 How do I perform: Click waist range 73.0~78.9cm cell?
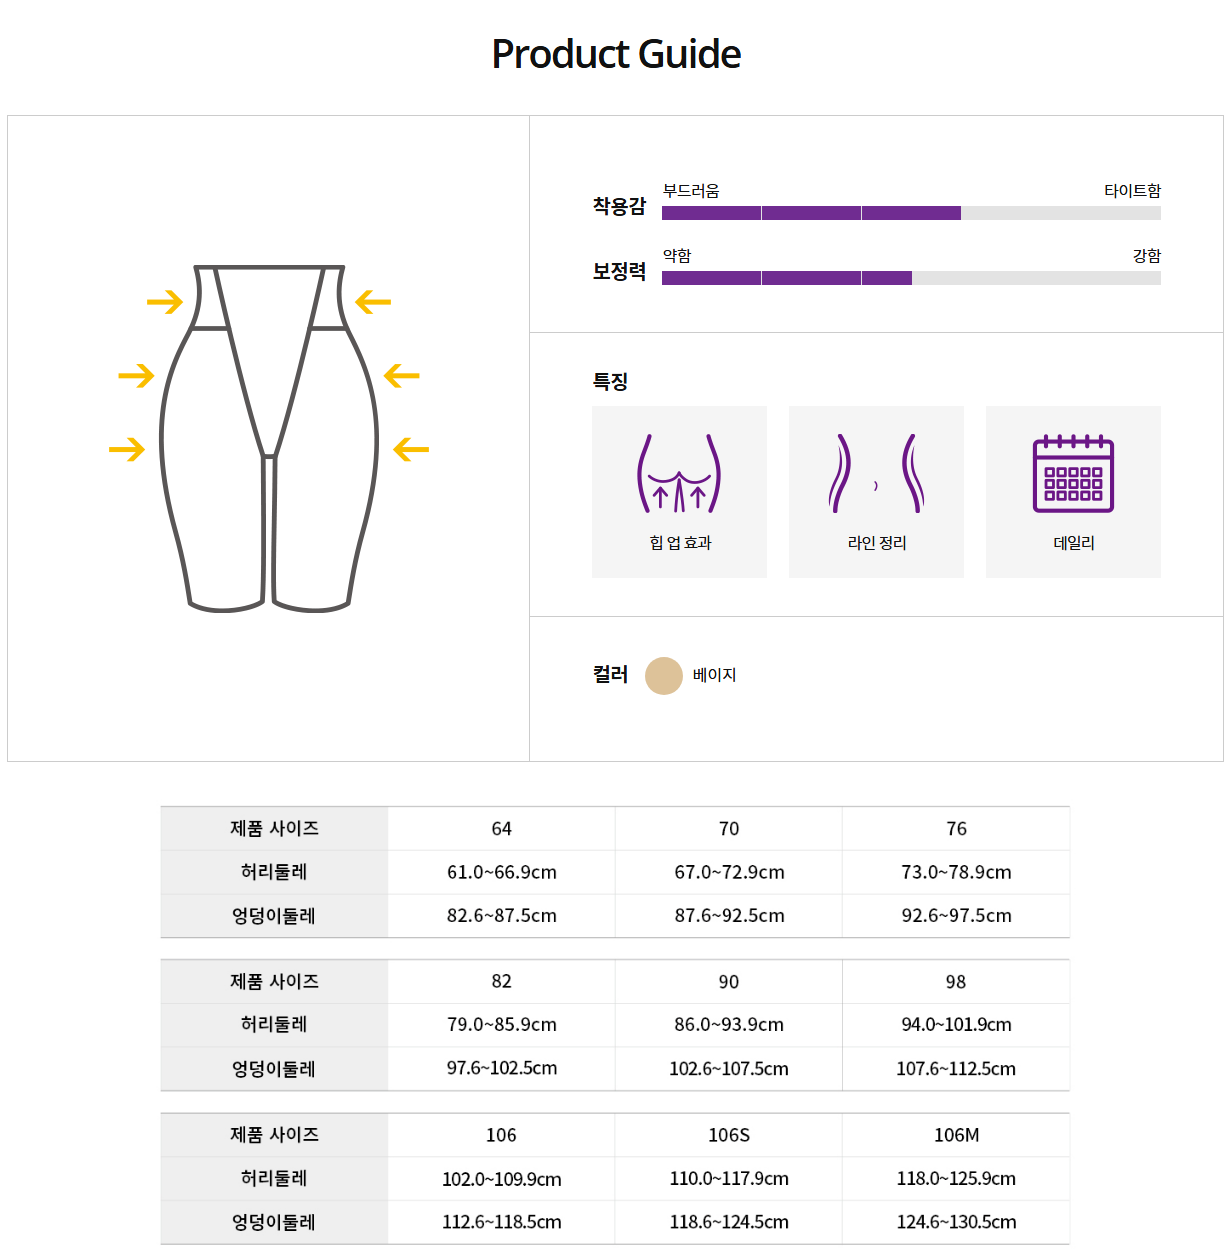coord(956,872)
